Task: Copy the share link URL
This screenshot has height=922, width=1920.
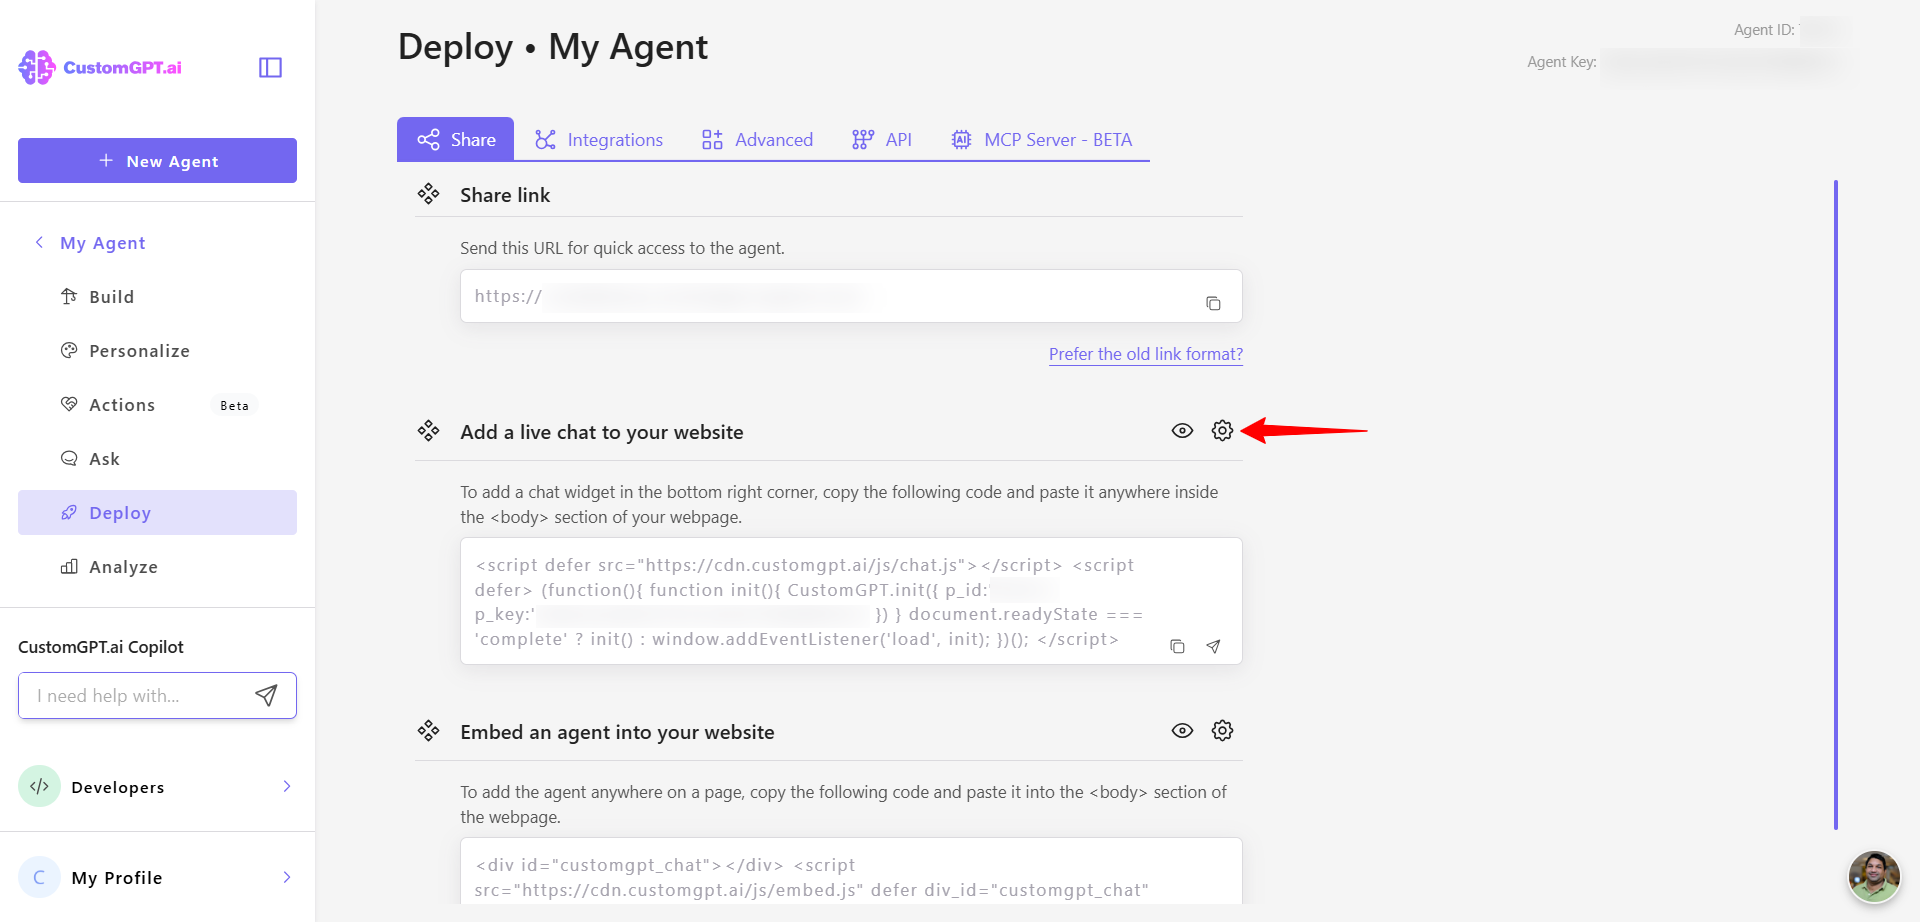Action: (1213, 303)
